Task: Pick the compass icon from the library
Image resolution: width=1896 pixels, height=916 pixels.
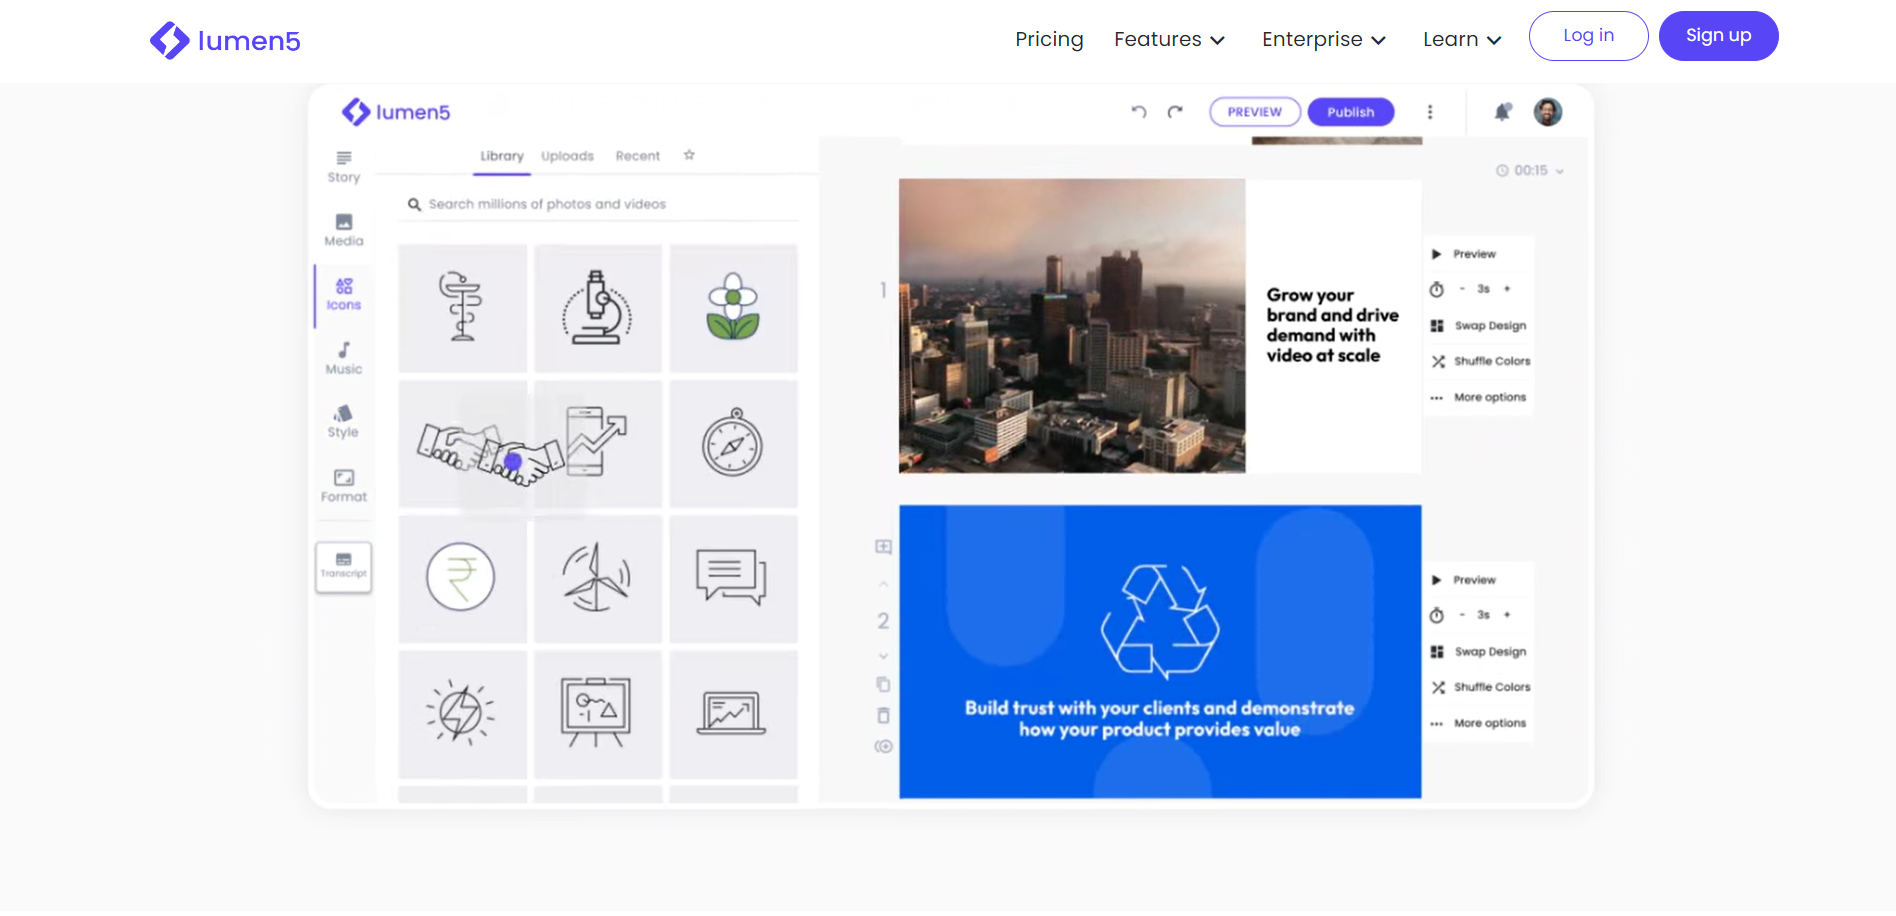Action: 733,443
